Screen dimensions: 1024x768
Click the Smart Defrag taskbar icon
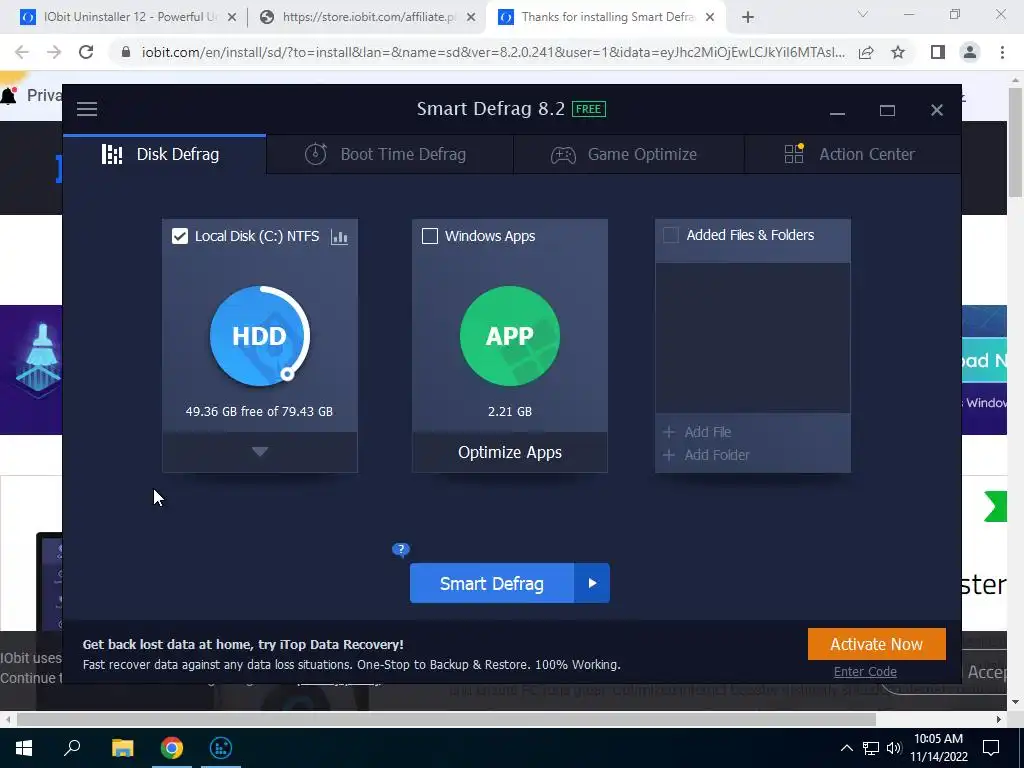pyautogui.click(x=221, y=748)
